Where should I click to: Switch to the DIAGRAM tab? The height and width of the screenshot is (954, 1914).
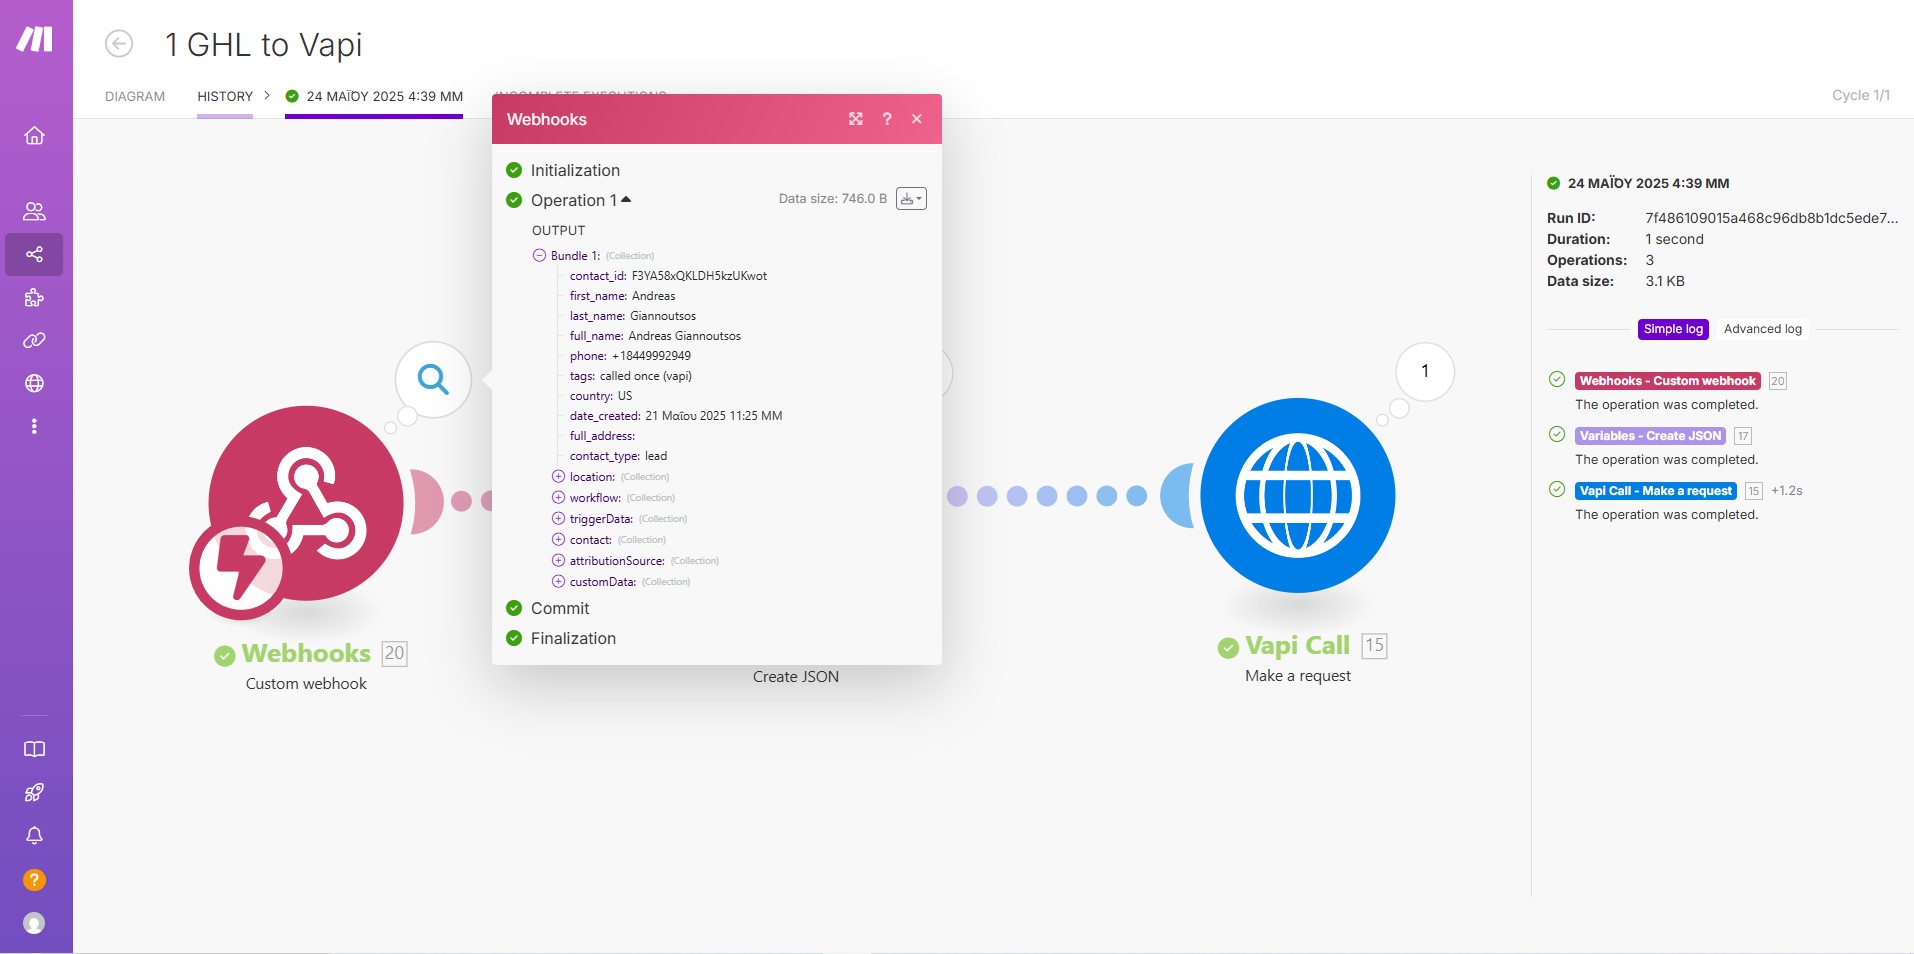coord(135,97)
